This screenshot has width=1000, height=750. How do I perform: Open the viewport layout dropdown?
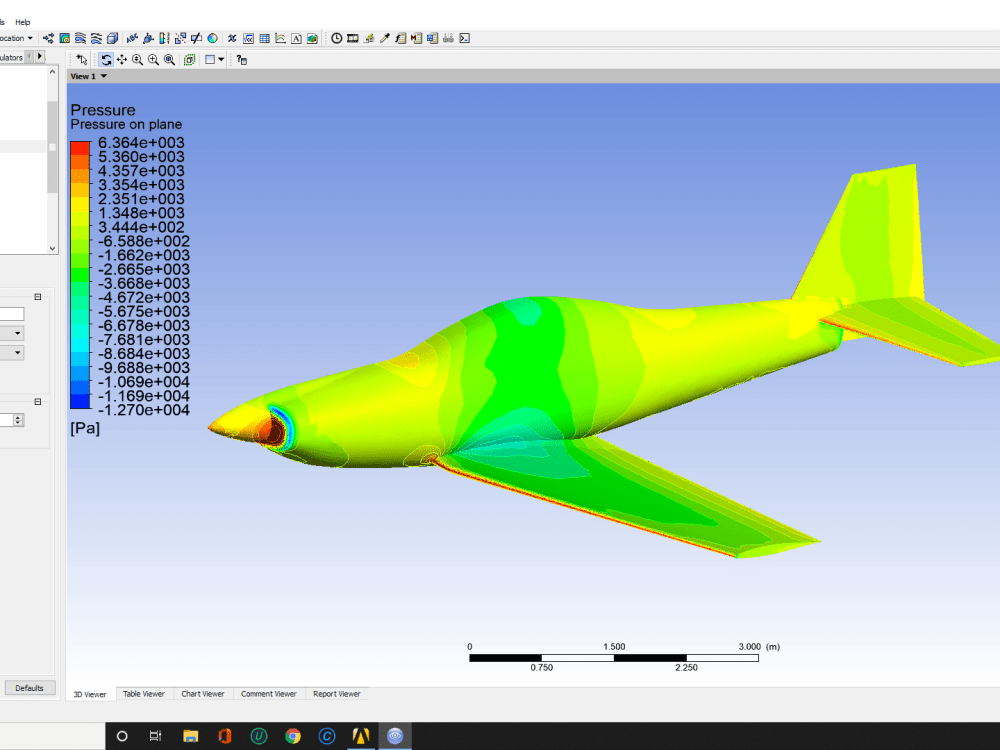click(x=221, y=59)
